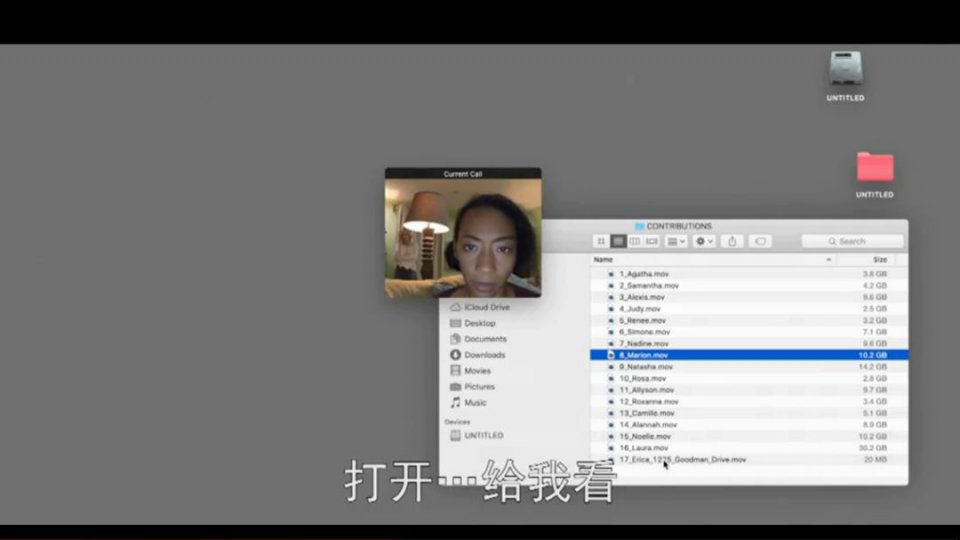Select the 17_Erica_1225_Goodman_Drive.mov file
960x540 pixels.
point(682,460)
